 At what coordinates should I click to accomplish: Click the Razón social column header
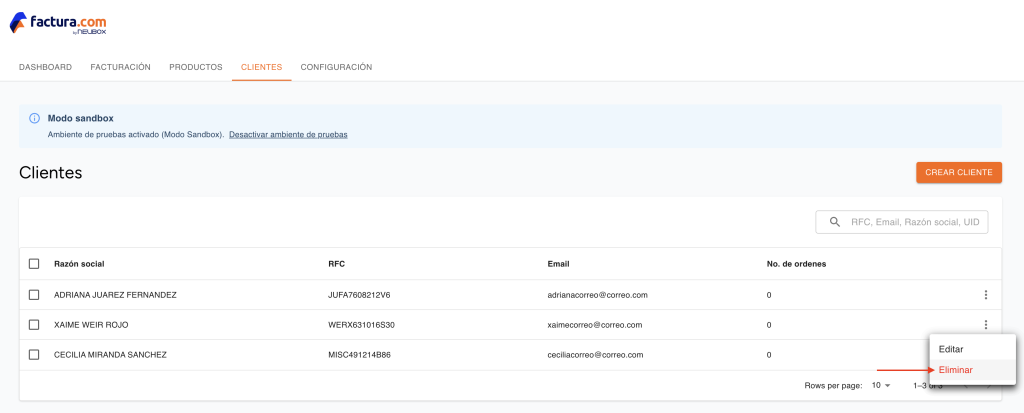click(x=79, y=264)
